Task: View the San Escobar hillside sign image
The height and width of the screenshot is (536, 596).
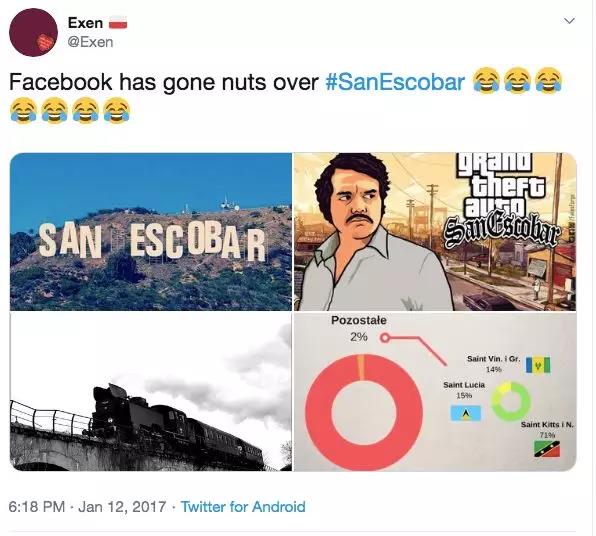Action: pyautogui.click(x=151, y=232)
